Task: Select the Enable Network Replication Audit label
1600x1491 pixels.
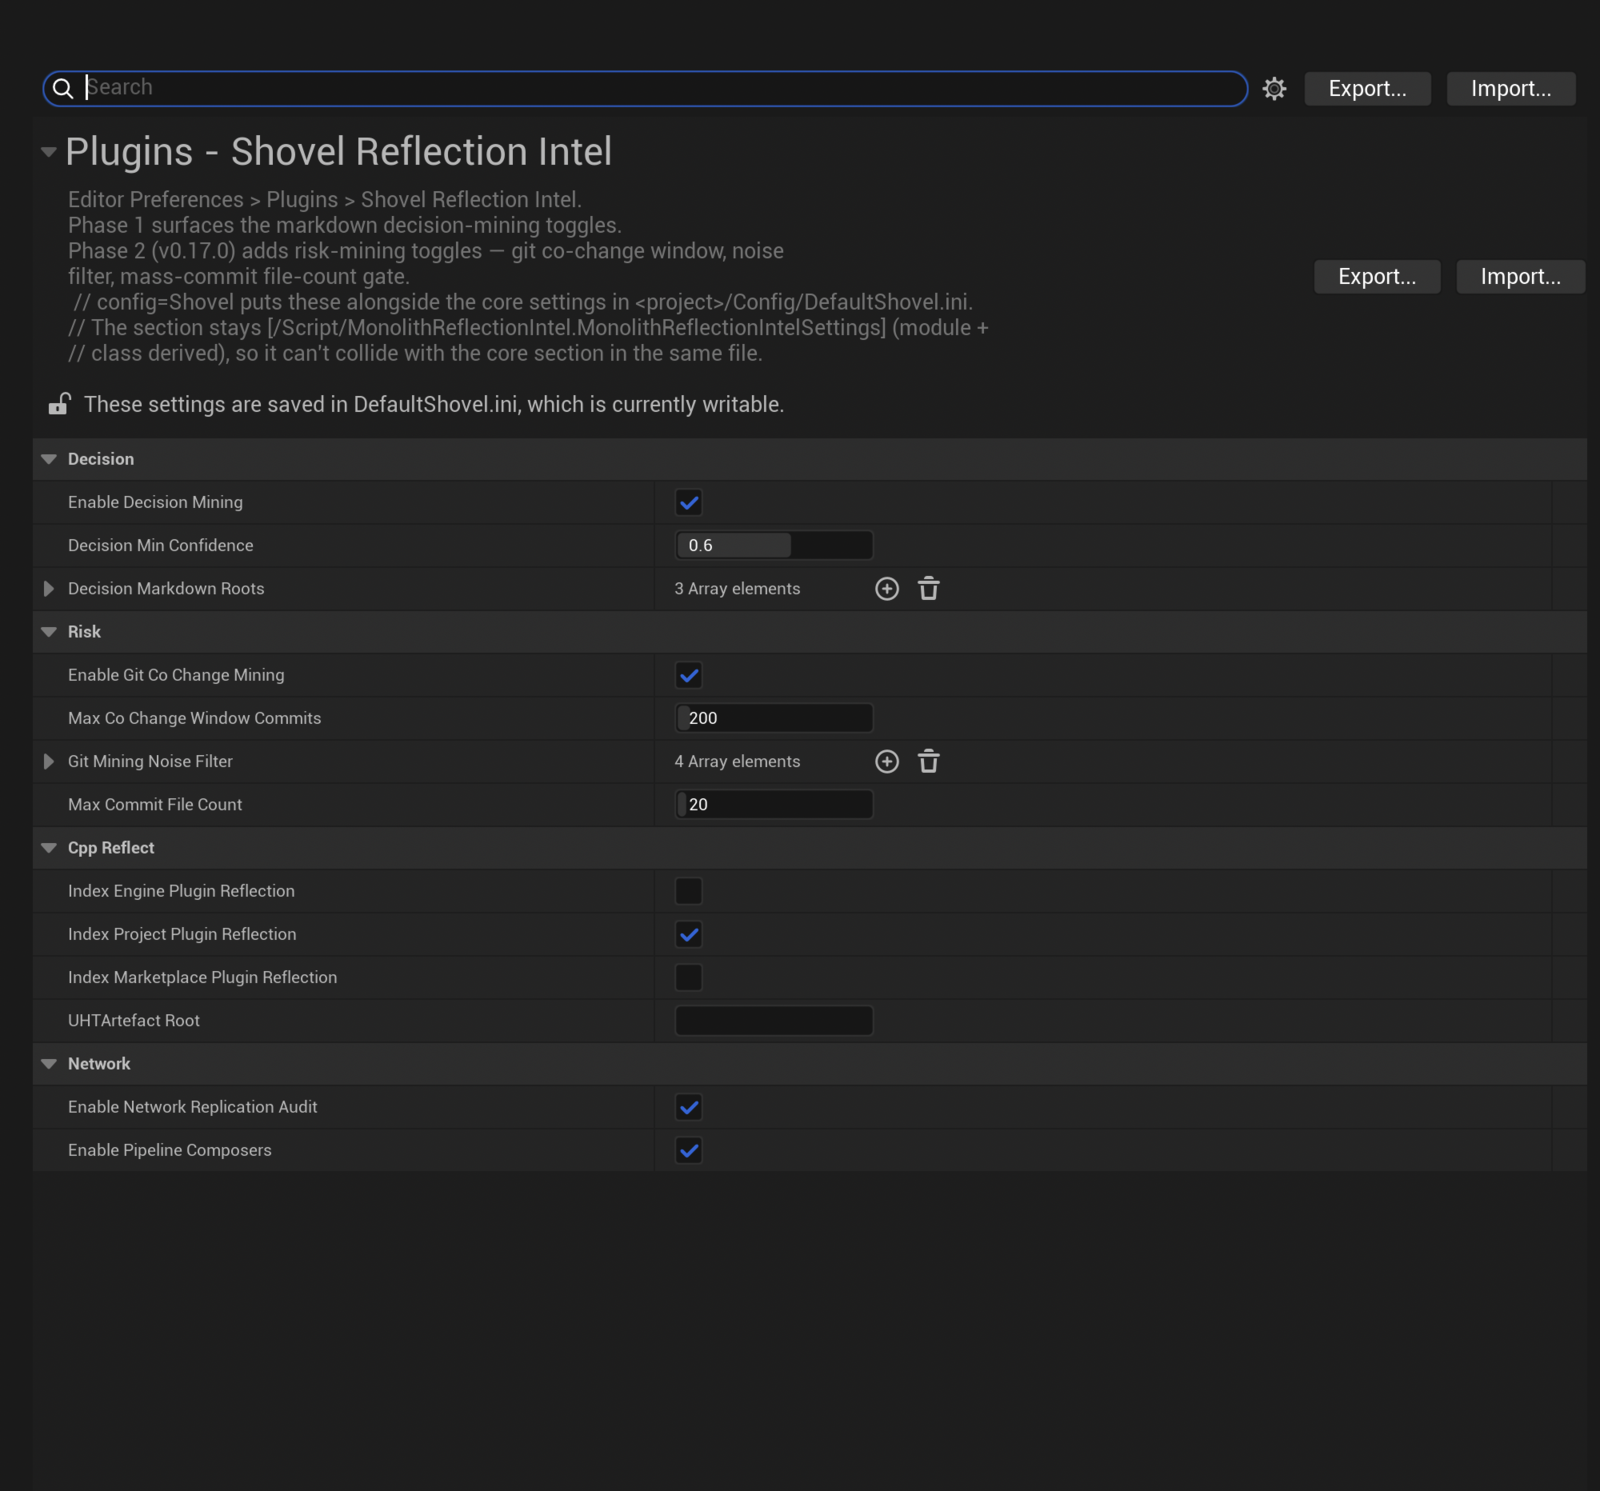Action: (192, 1108)
